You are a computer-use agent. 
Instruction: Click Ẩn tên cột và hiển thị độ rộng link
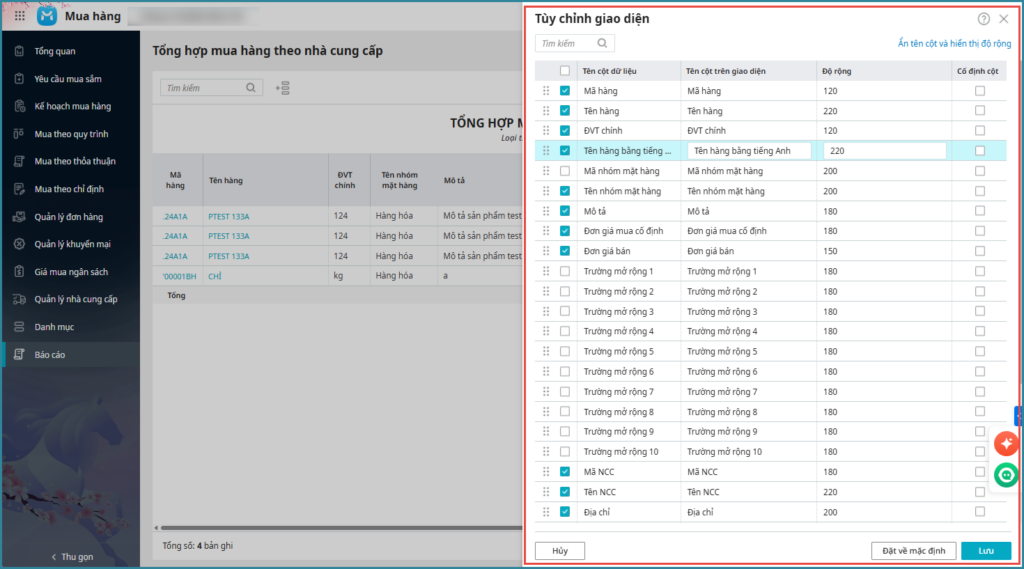954,43
